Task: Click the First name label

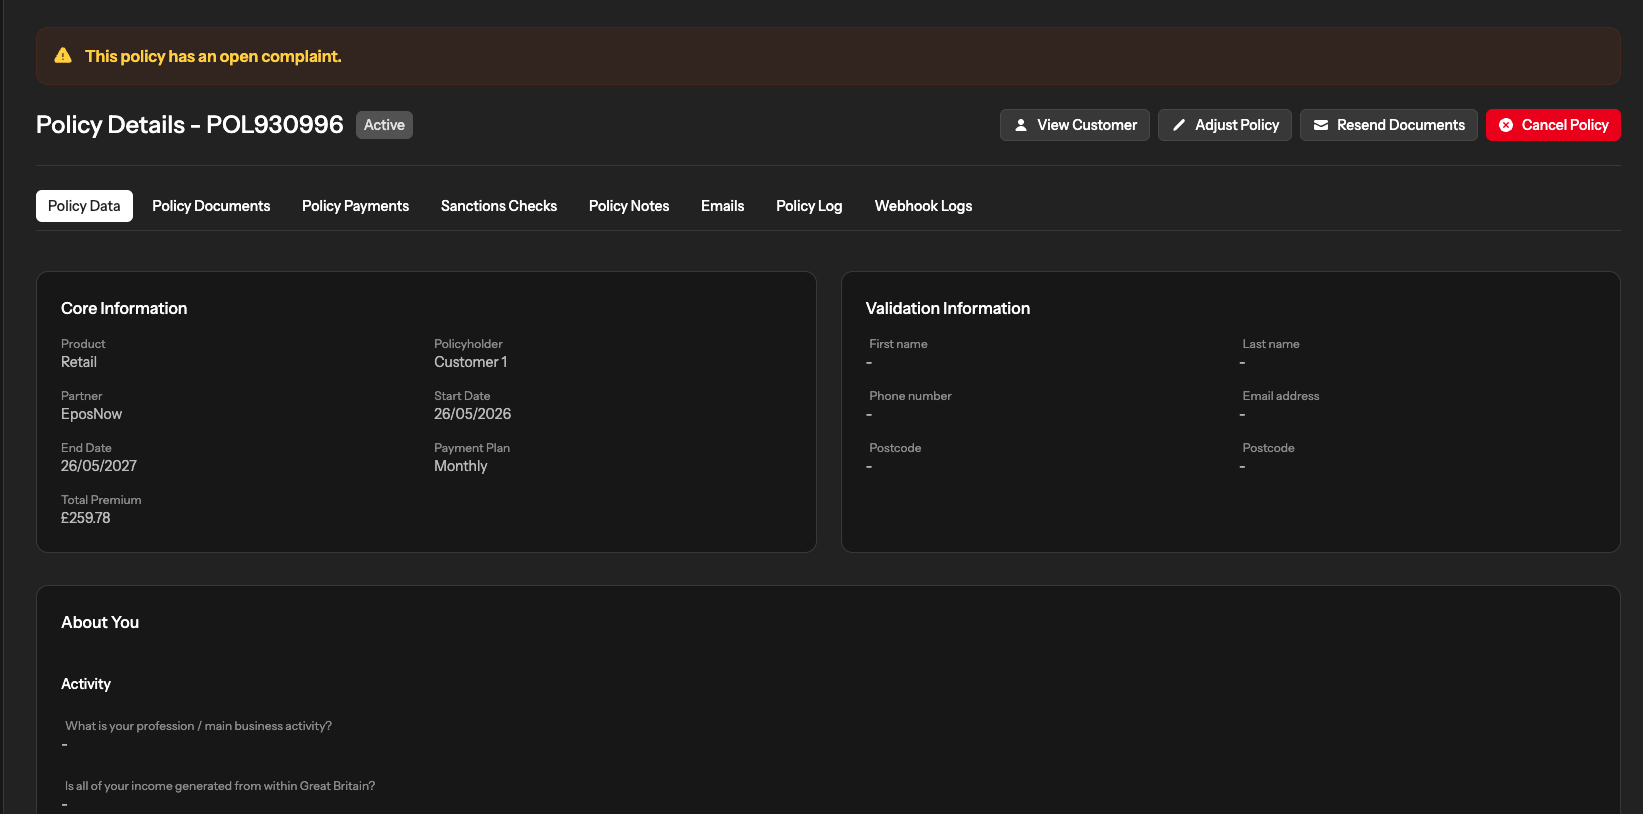Action: pyautogui.click(x=898, y=344)
